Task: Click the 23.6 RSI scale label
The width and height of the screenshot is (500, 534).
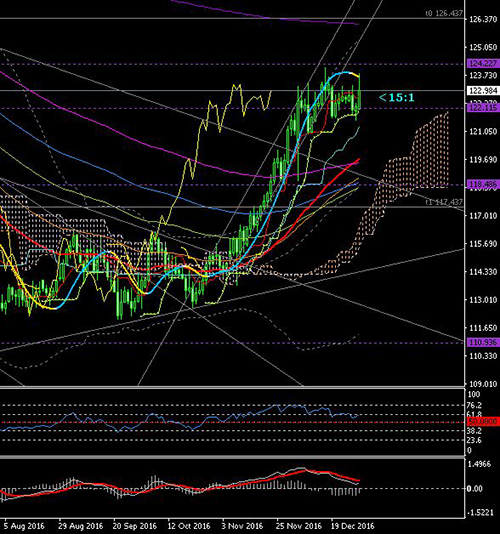Action: coord(475,441)
